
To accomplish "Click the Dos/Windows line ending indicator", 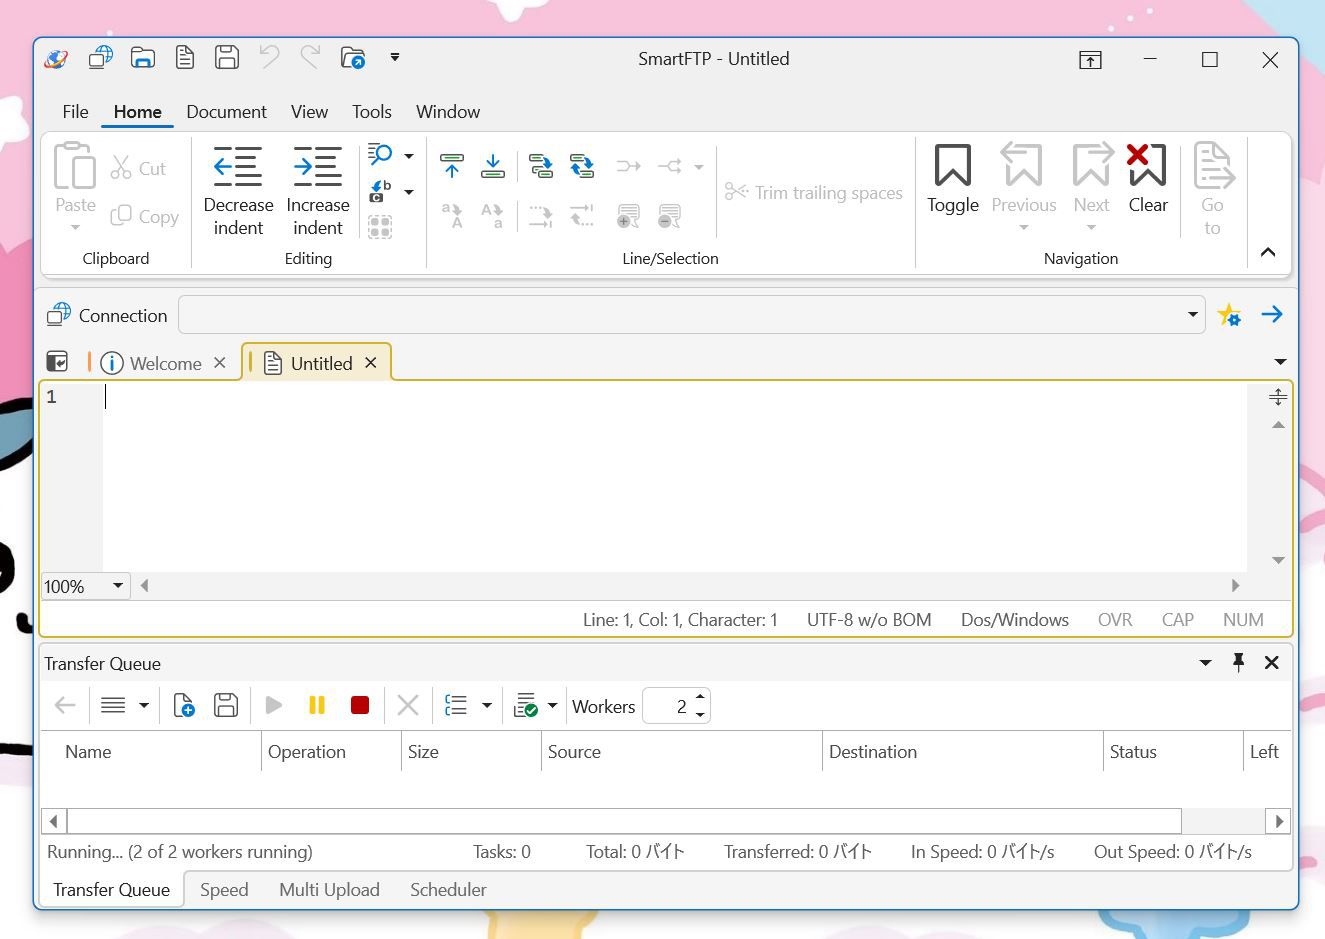I will (x=1015, y=620).
